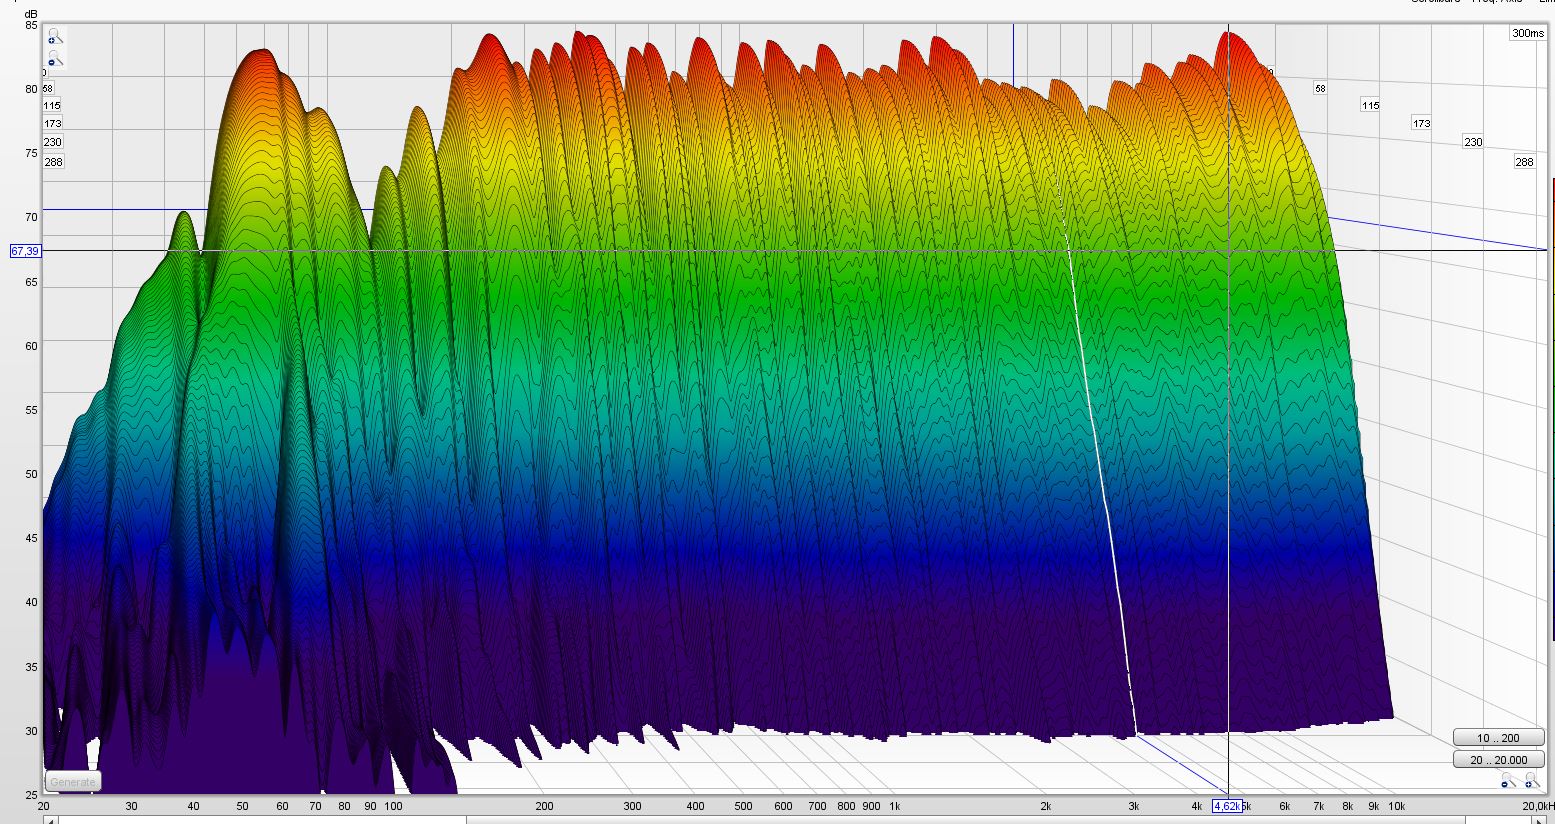Zoom in the frequency axis with magnifier plus

[x=1532, y=782]
